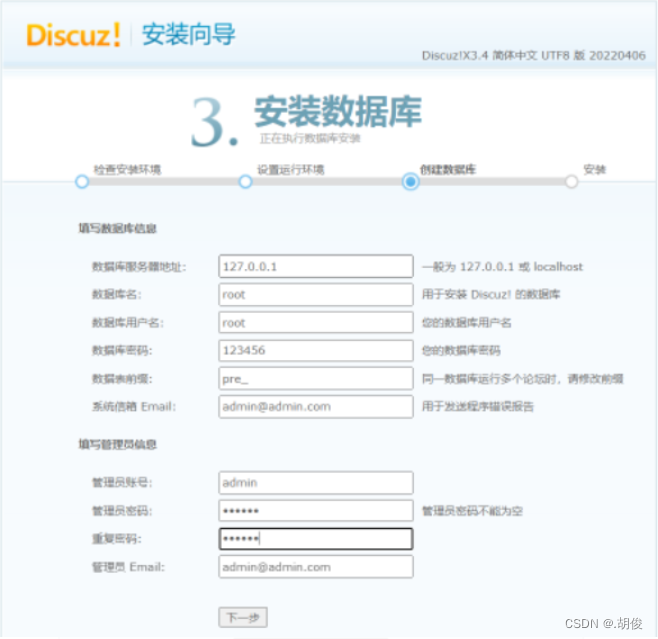Click the active 创建数据库 step circle
Viewport: 658px width, 639px height.
pyautogui.click(x=411, y=182)
